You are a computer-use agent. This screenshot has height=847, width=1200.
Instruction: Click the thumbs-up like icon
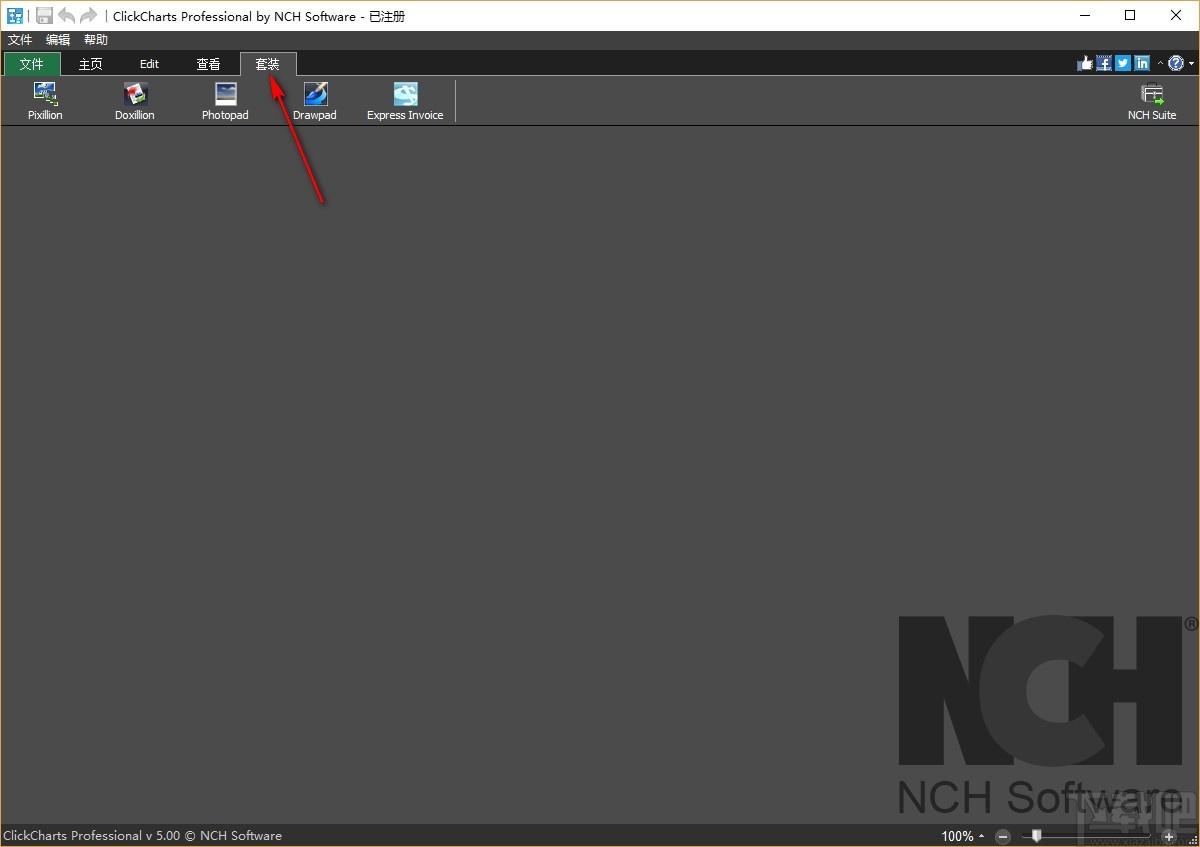(x=1085, y=63)
